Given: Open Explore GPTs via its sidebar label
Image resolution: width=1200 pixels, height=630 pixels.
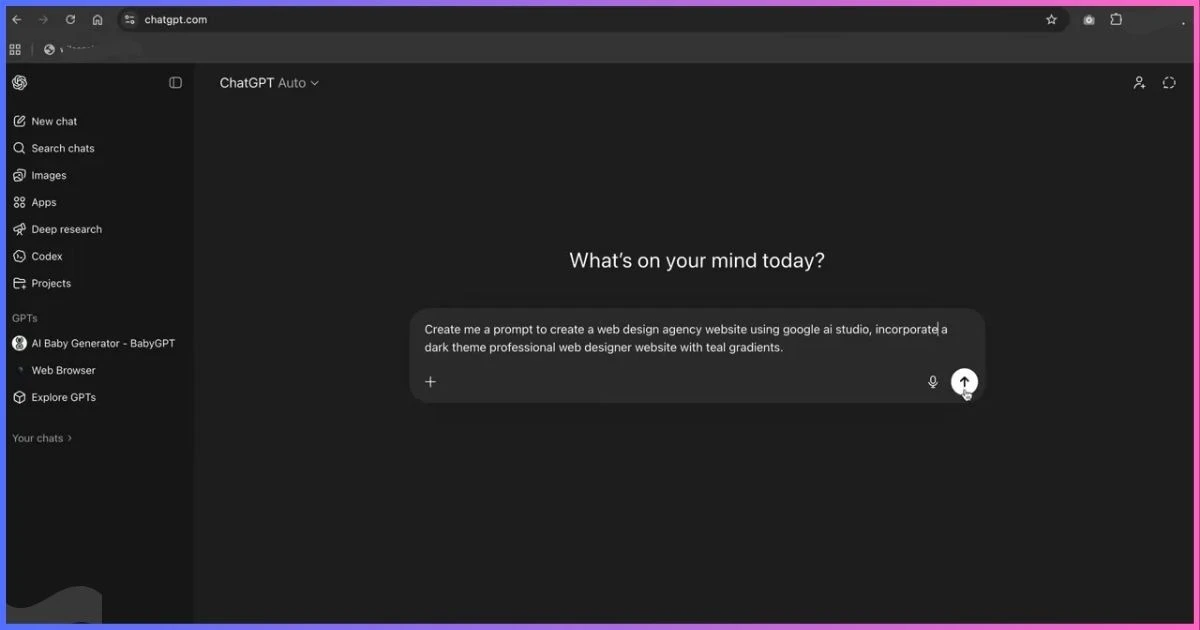Looking at the screenshot, I should [x=64, y=397].
